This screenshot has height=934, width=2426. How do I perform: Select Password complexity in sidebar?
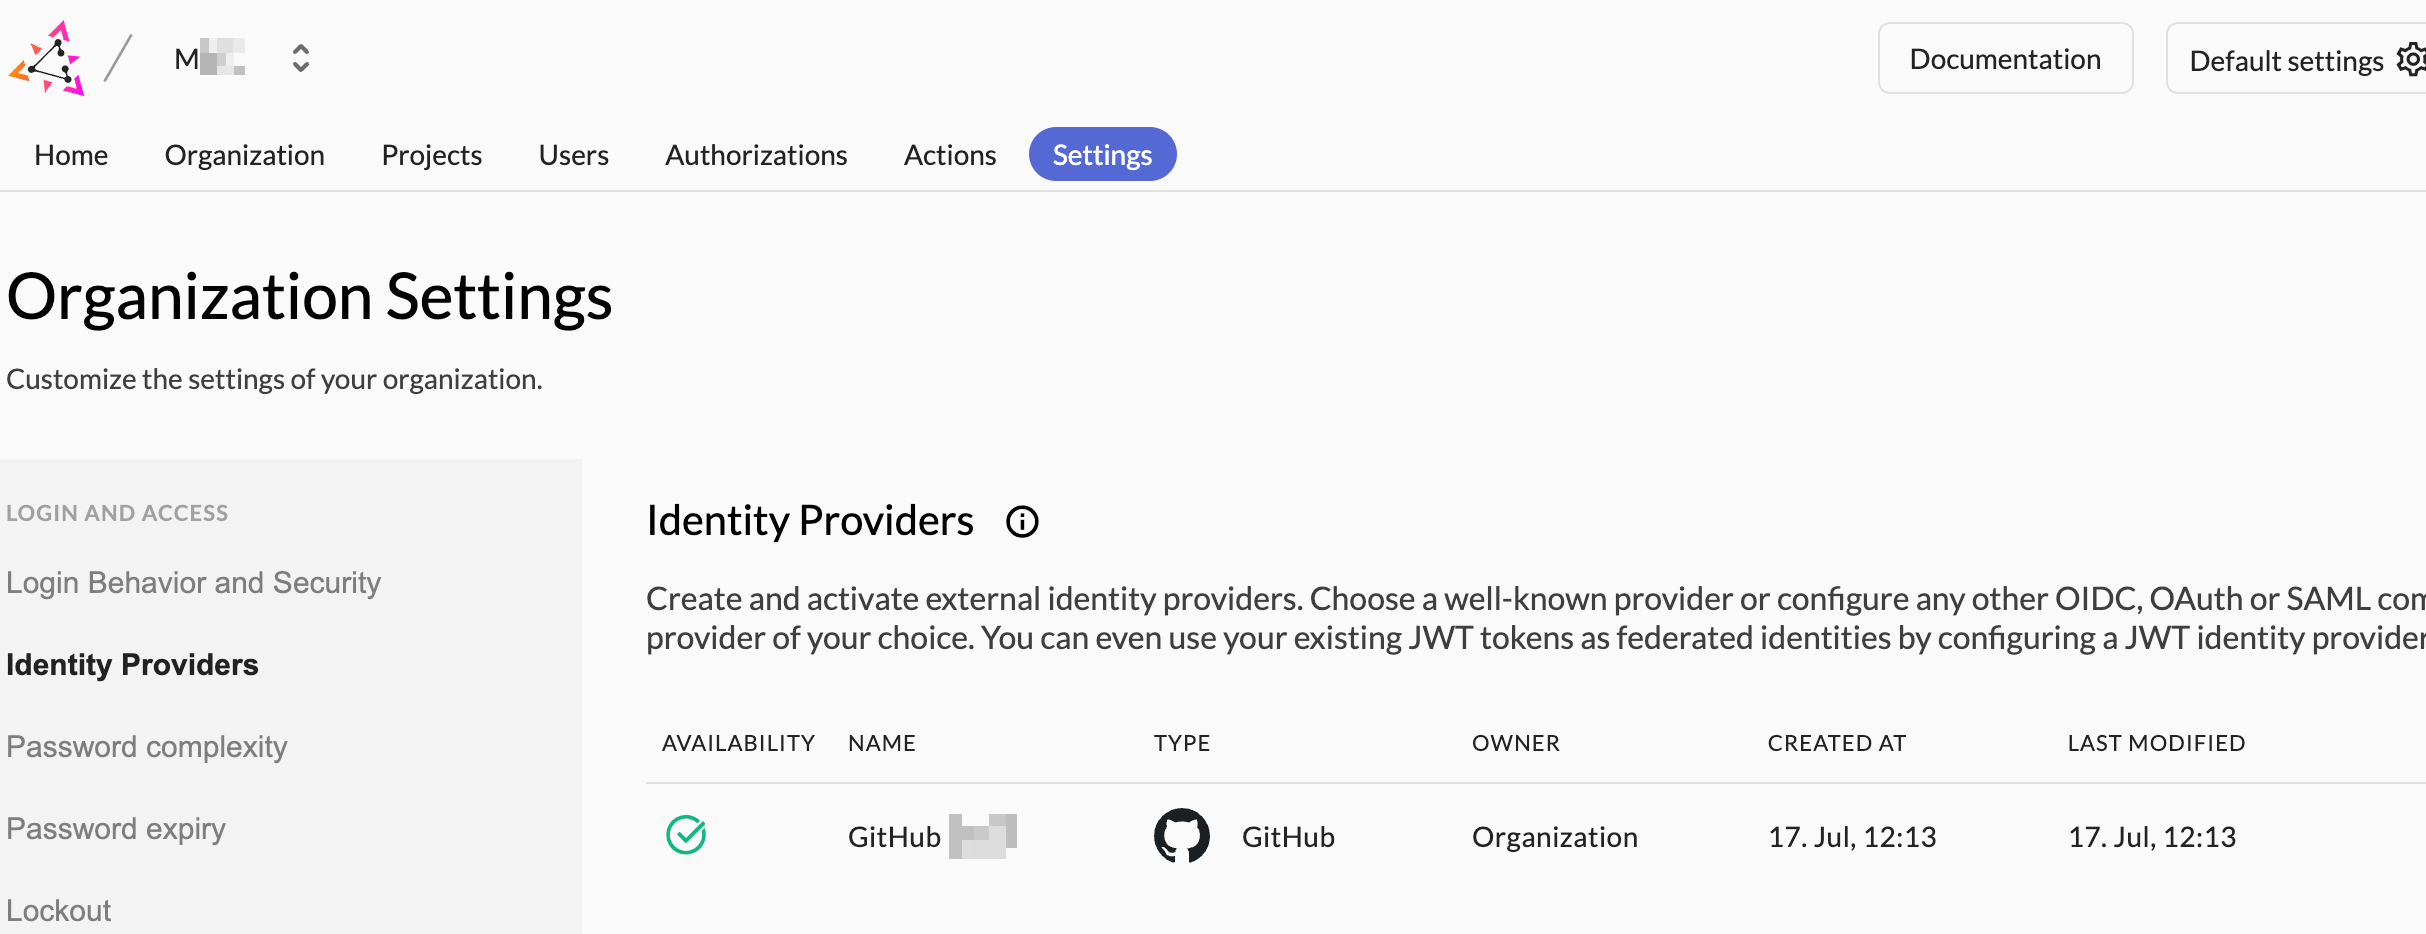point(147,747)
